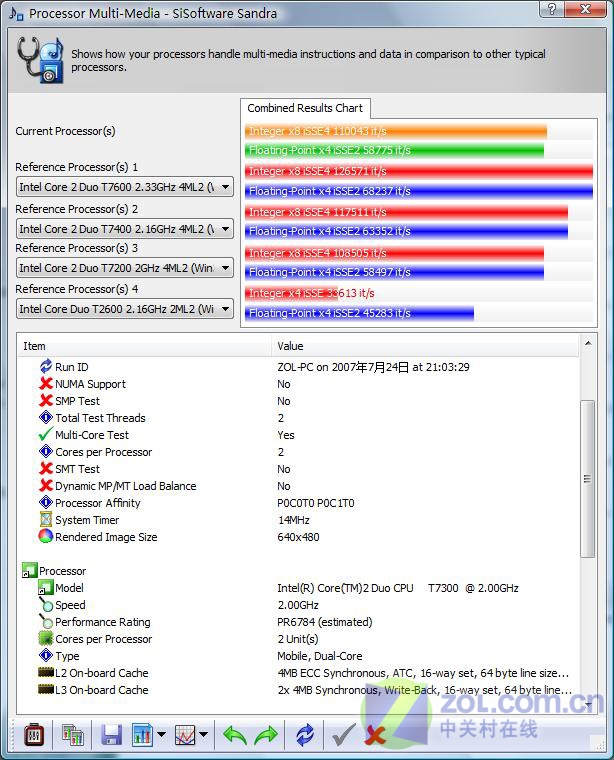This screenshot has height=760, width=614.
Task: Open Reference Processor 1 dropdown (T7600)
Action: [x=125, y=187]
